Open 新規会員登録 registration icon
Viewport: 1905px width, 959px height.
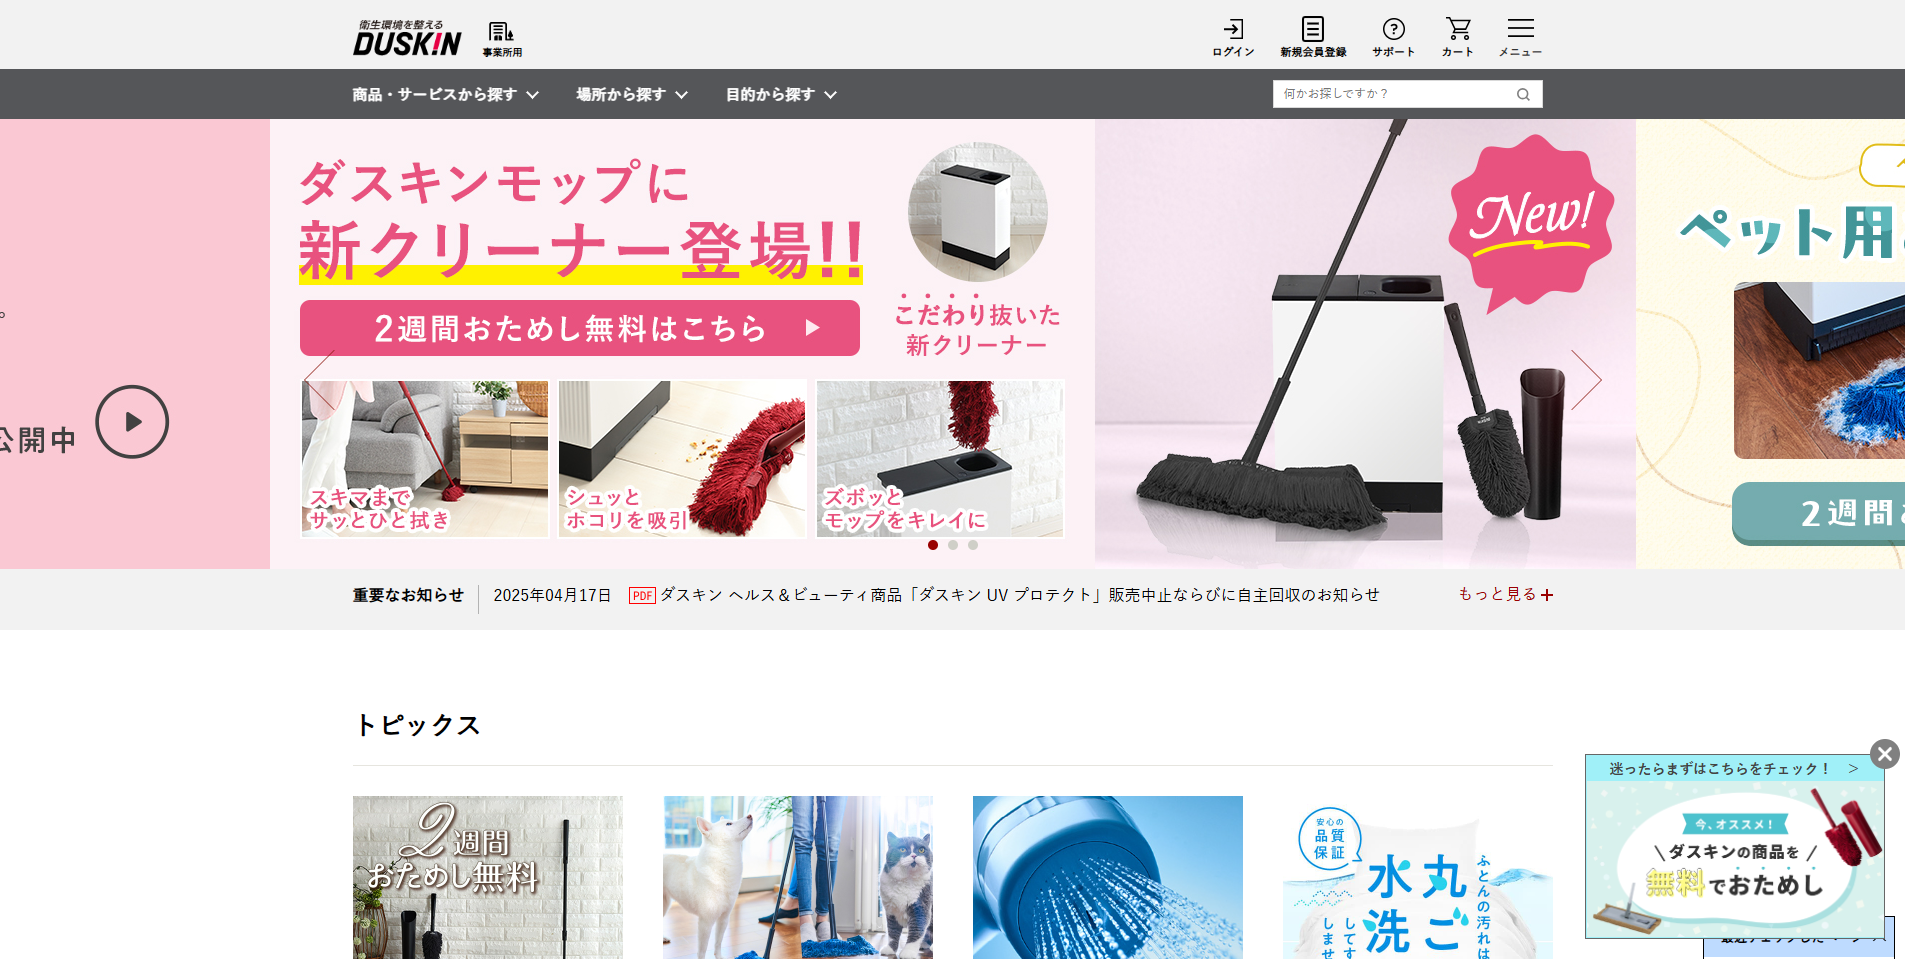[1313, 38]
